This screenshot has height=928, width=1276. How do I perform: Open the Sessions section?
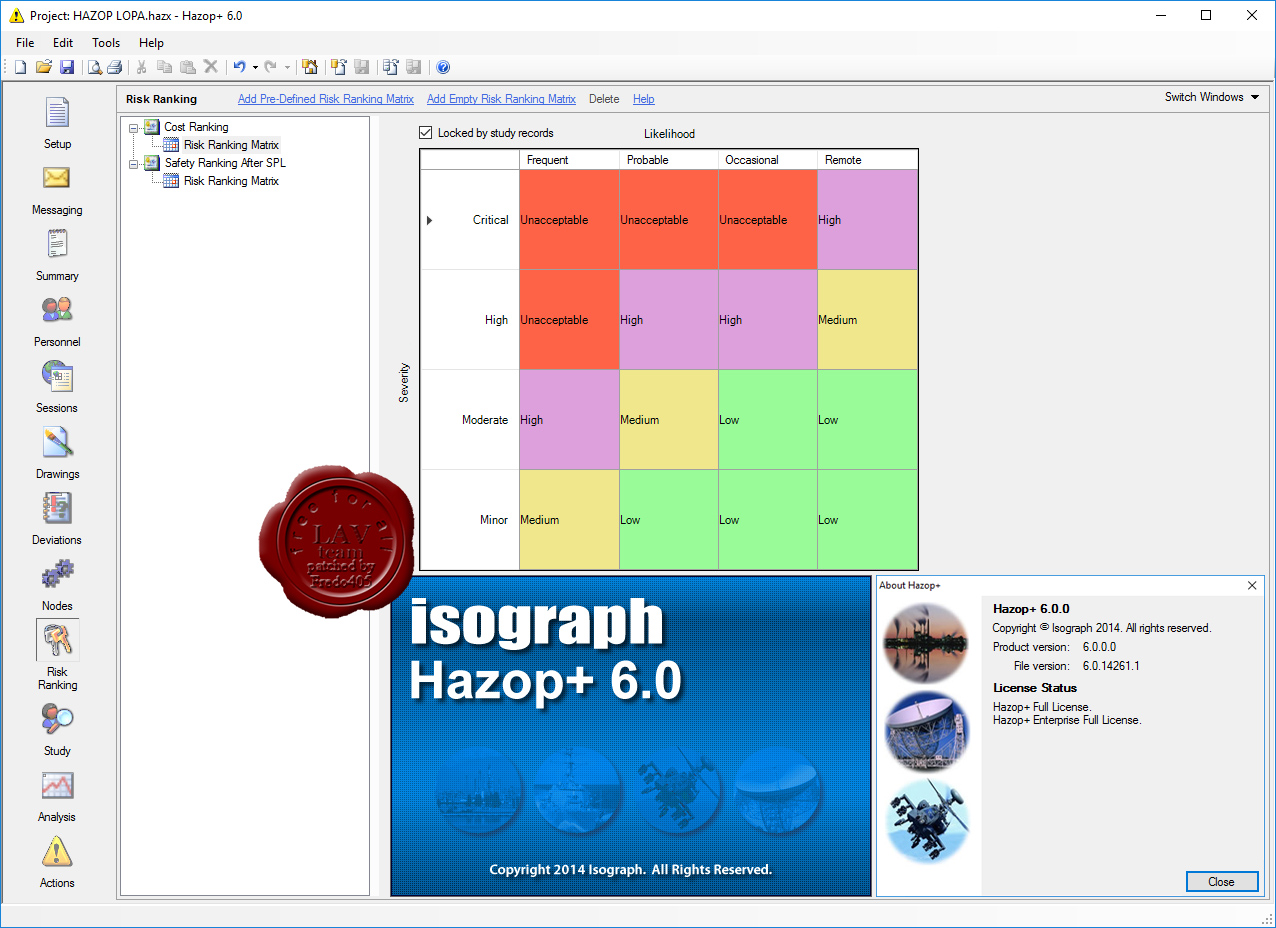pos(57,387)
